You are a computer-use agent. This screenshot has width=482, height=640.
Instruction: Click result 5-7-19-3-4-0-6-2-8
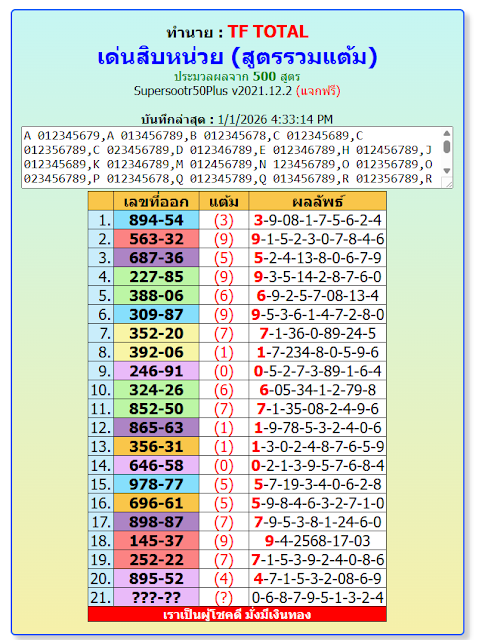click(318, 484)
